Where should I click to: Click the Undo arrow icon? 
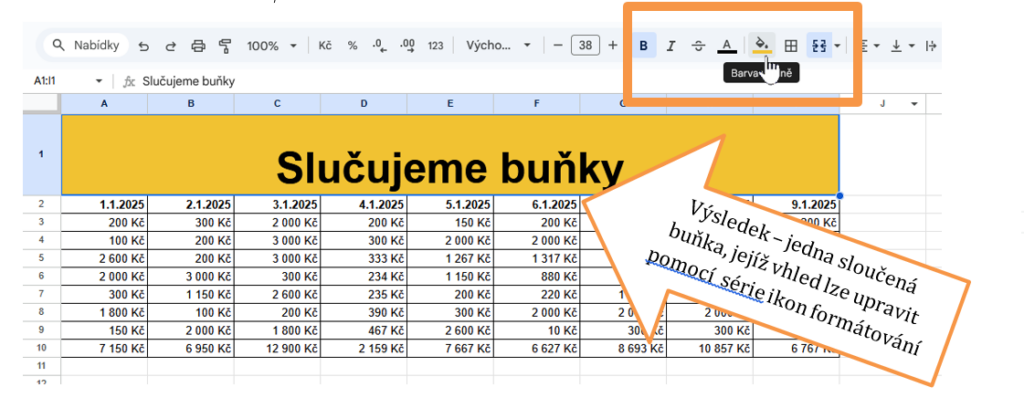(144, 46)
